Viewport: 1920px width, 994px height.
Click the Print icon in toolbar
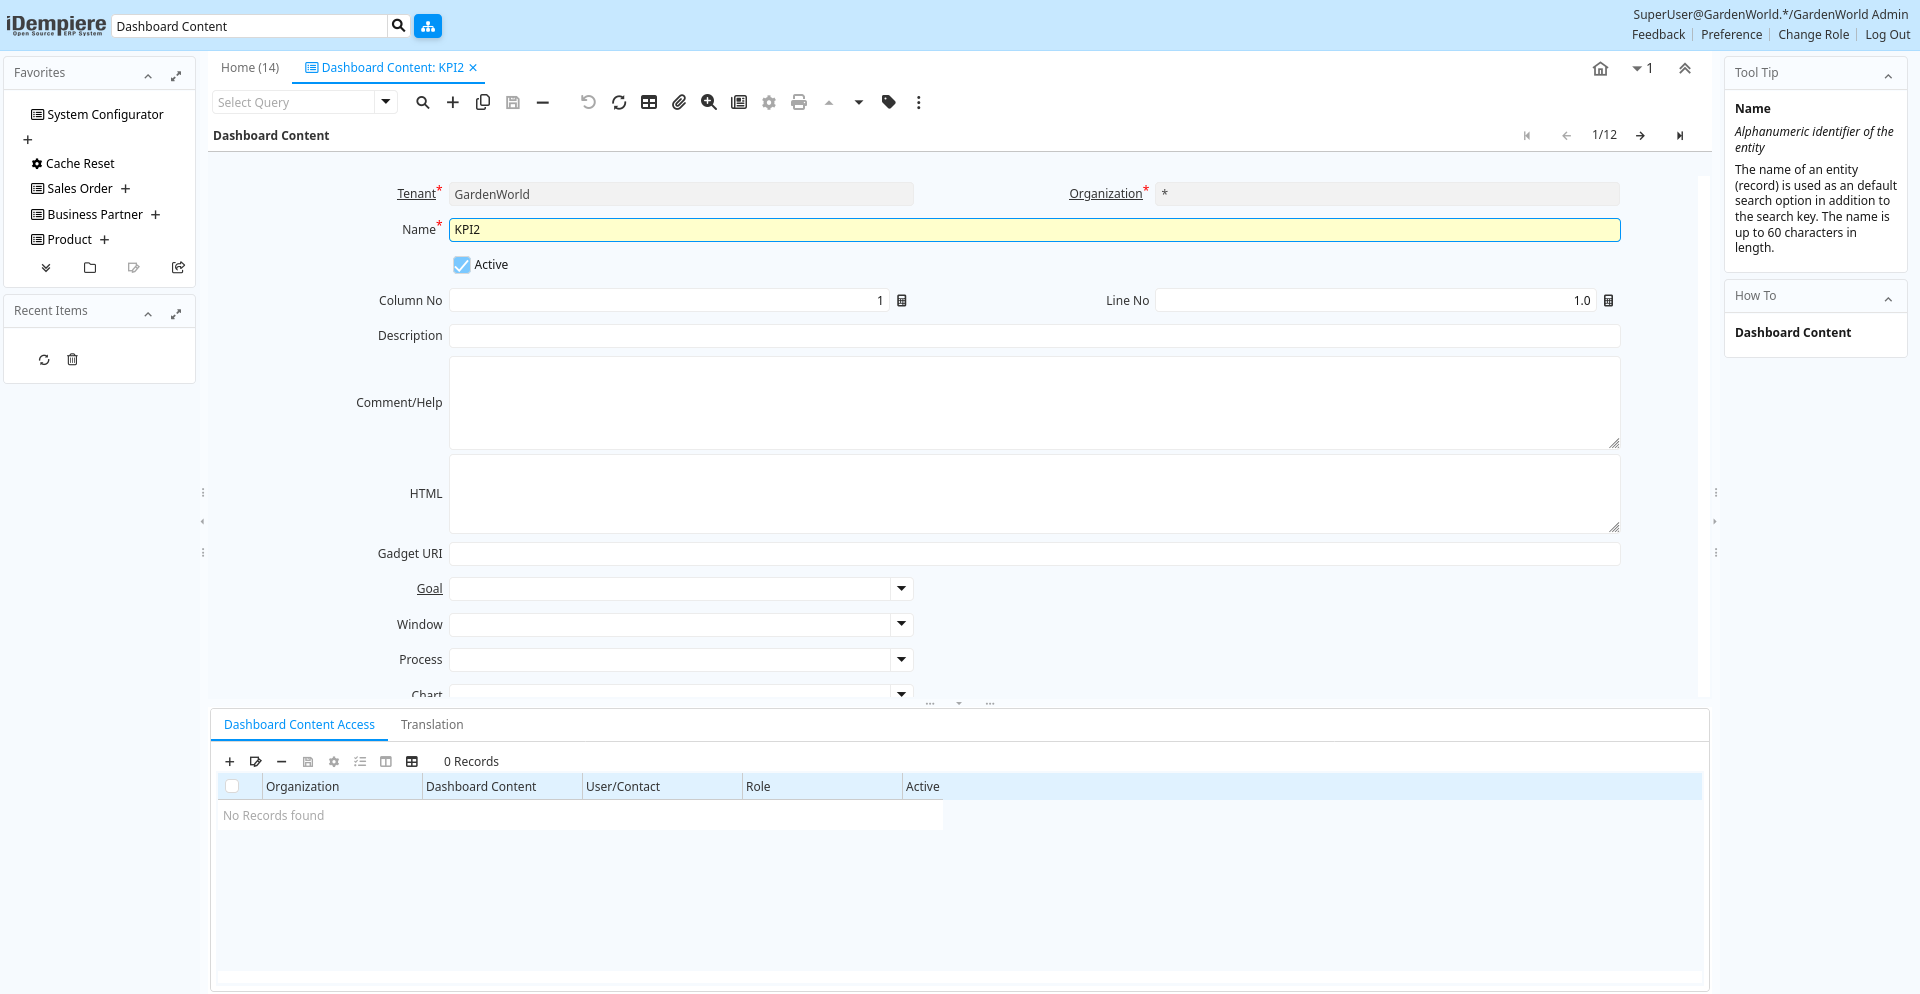[798, 102]
